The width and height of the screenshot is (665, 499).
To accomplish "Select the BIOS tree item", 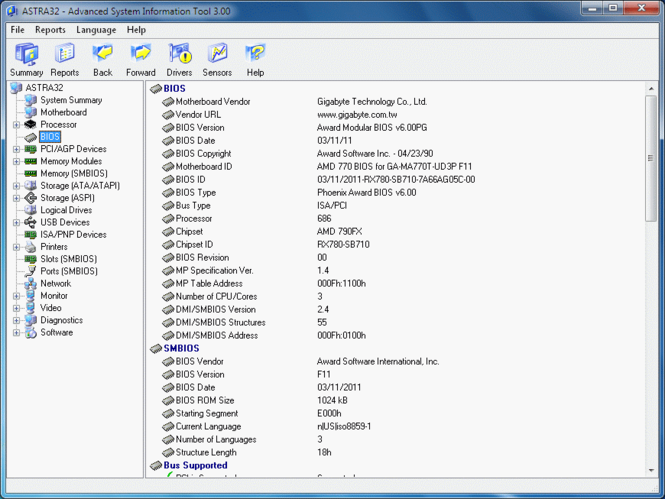I will (50, 137).
